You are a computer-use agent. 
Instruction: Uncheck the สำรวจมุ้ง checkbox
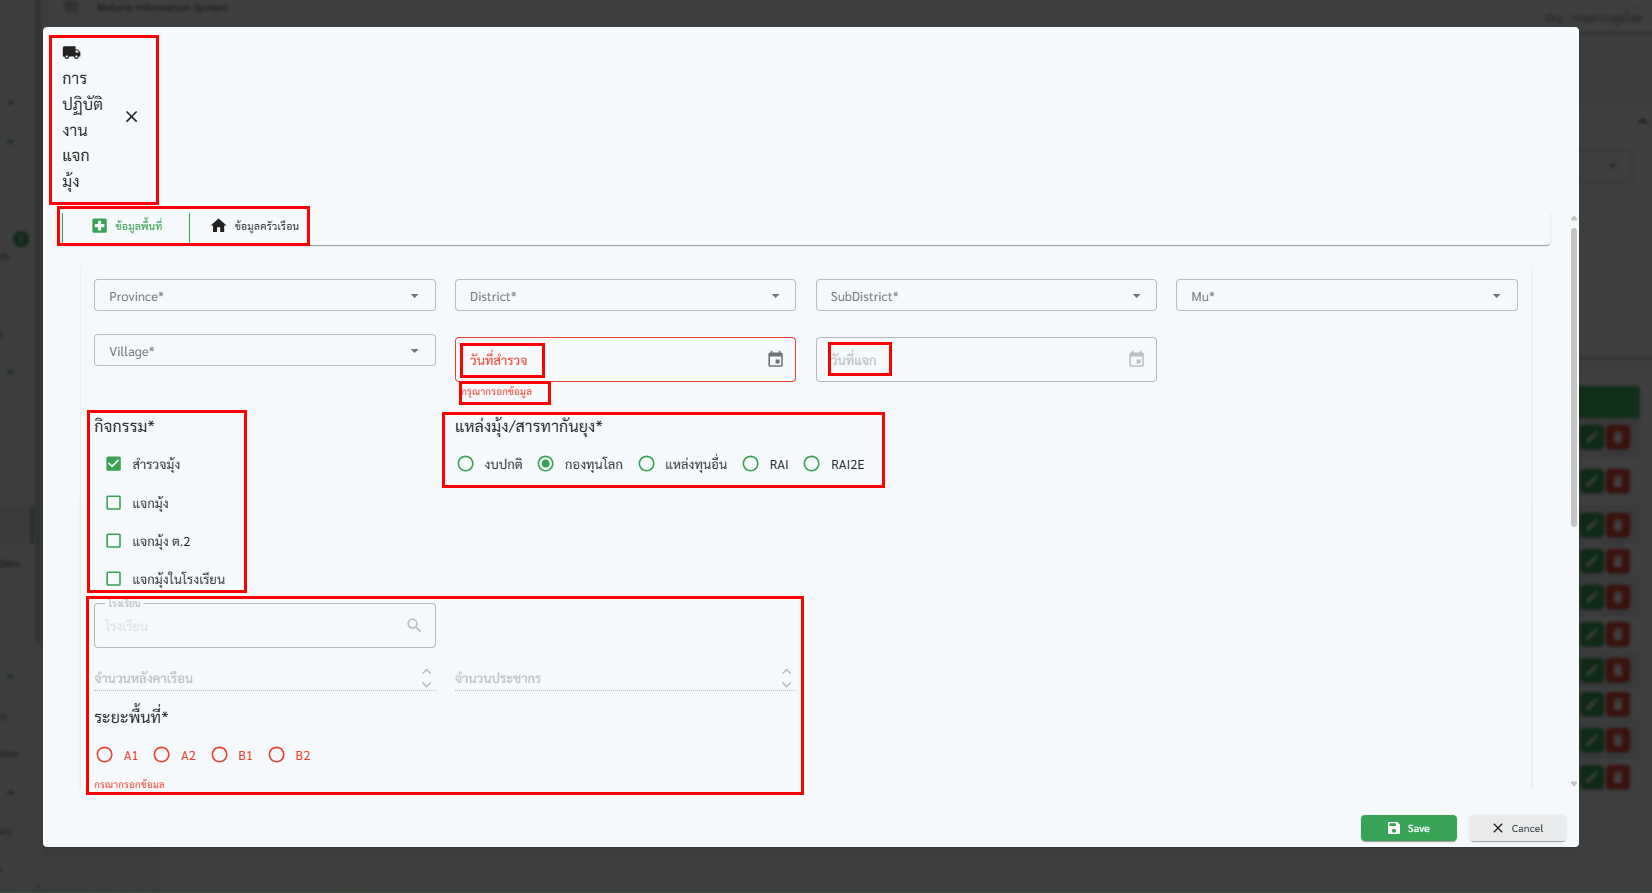114,464
